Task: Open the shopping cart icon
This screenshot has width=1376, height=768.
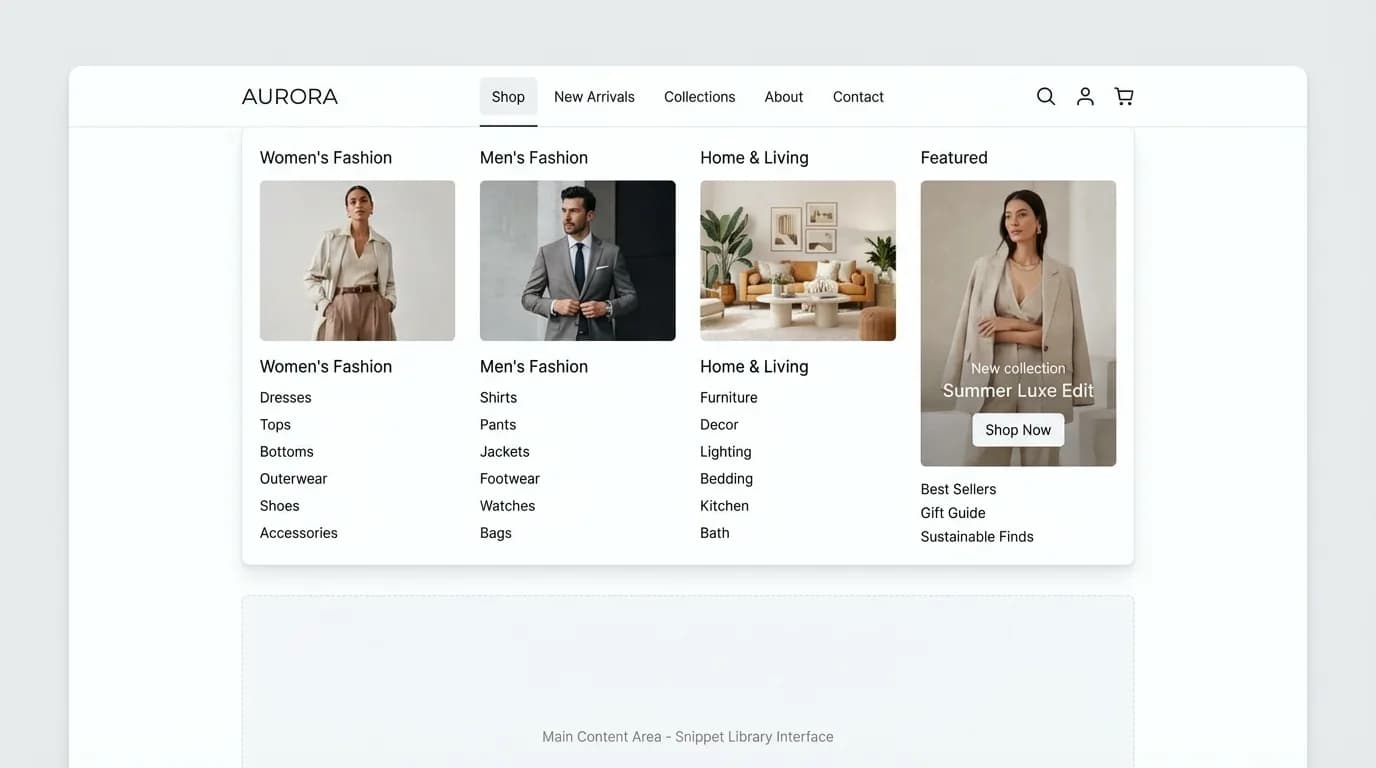Action: [1124, 96]
